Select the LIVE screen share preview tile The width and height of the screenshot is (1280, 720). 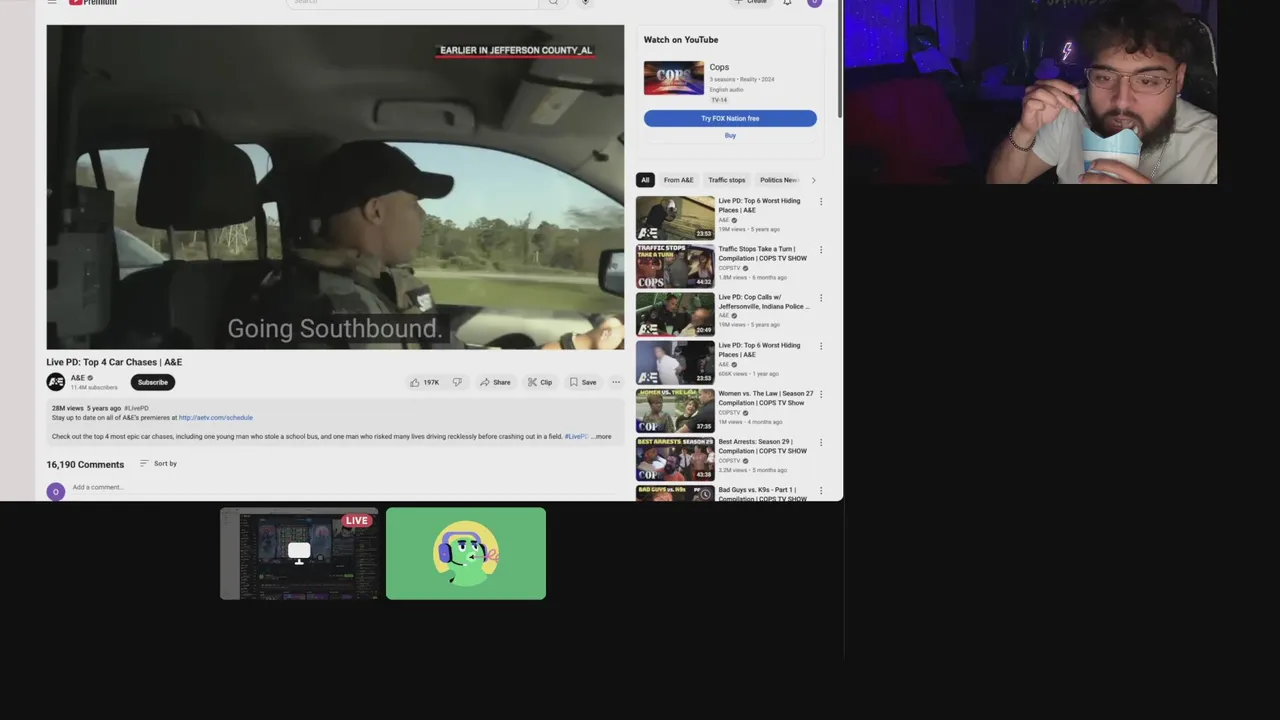pyautogui.click(x=299, y=554)
